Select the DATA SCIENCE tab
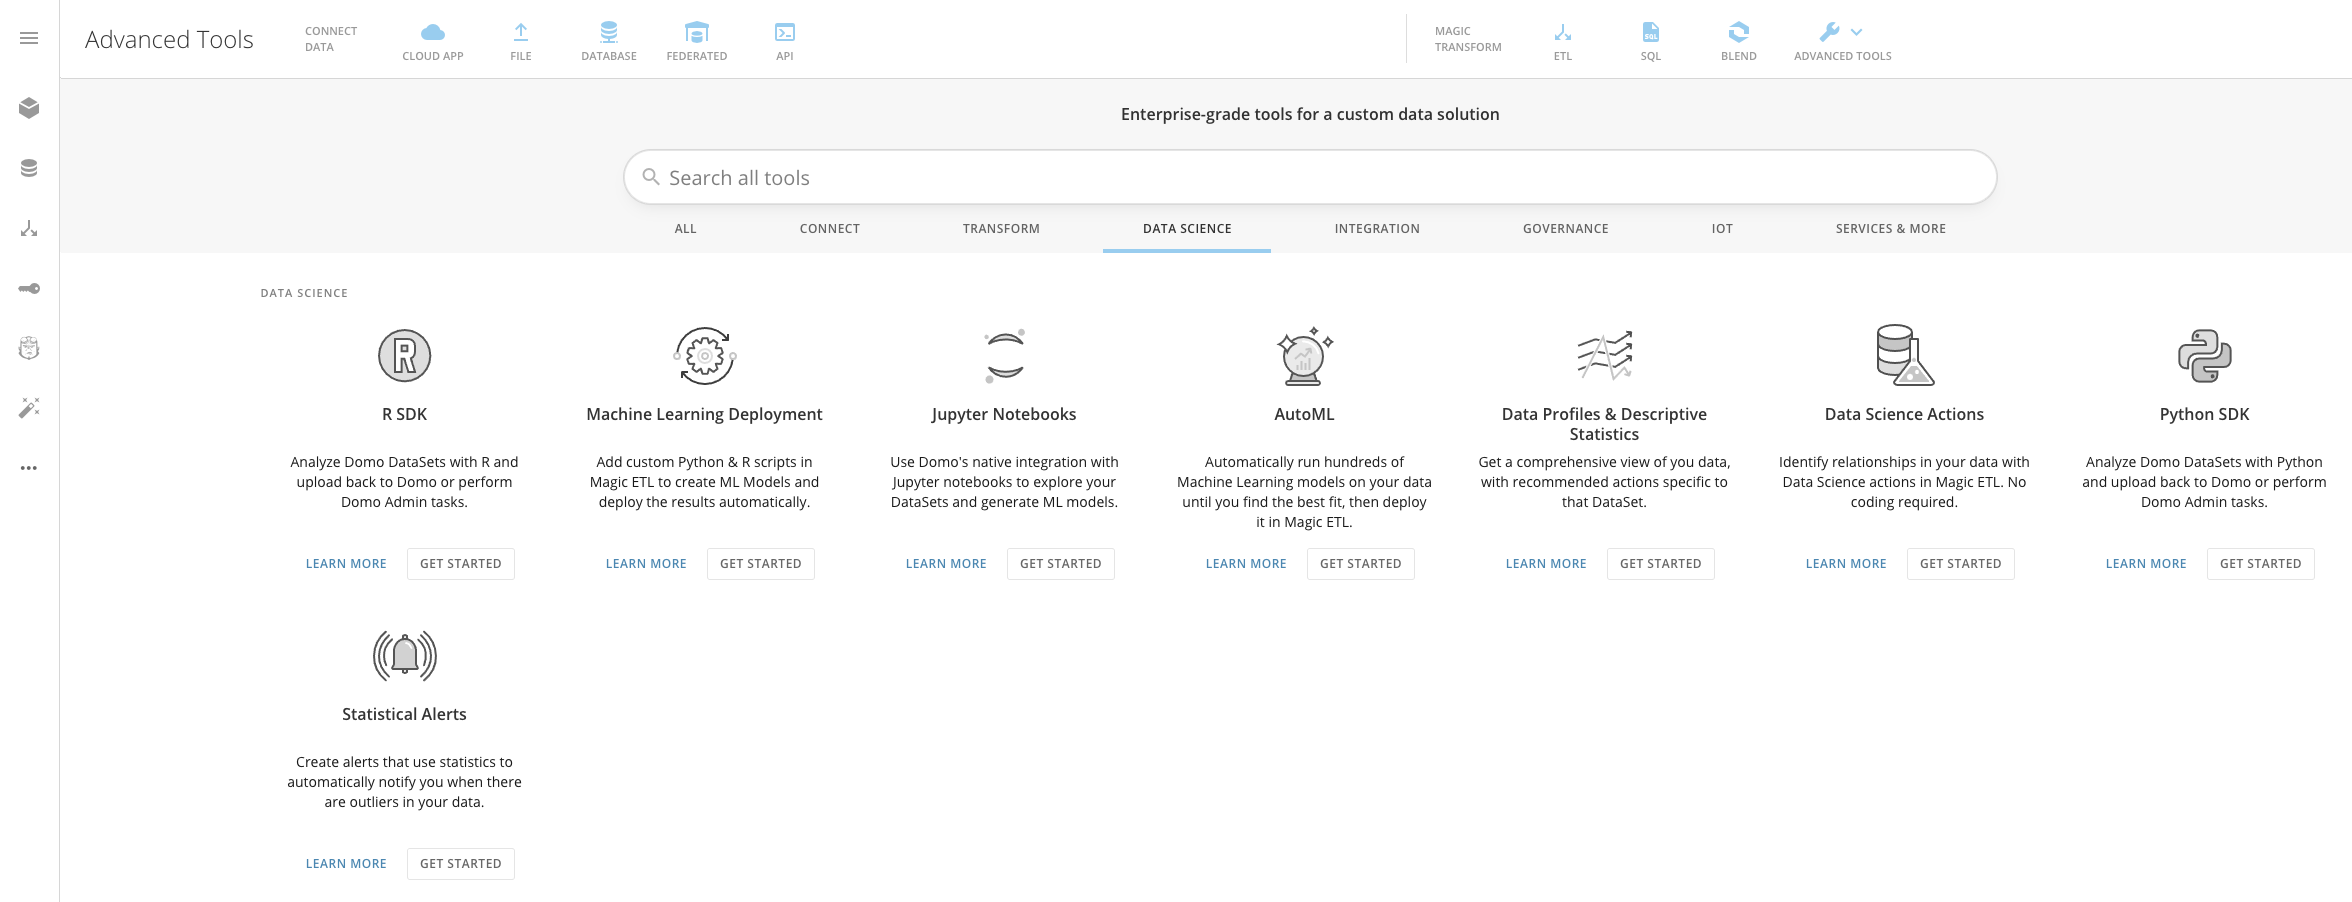Viewport: 2352px width, 902px height. click(x=1187, y=229)
